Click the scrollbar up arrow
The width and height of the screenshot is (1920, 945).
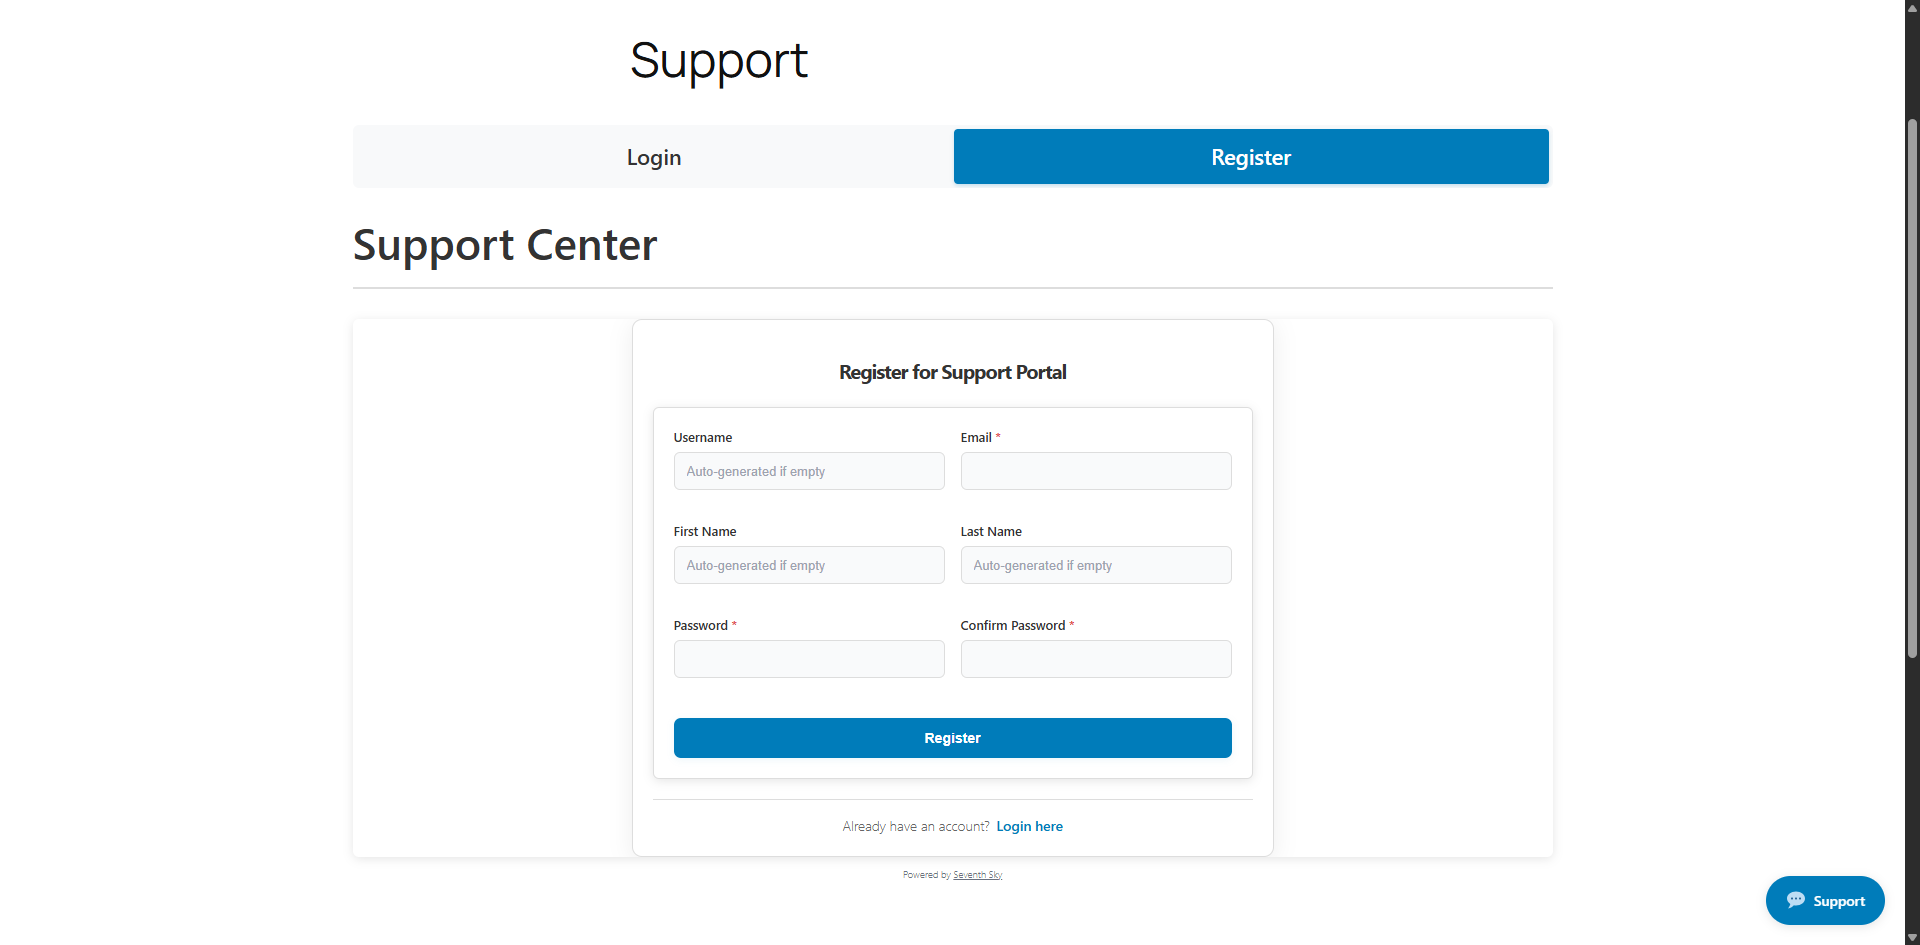point(1912,7)
